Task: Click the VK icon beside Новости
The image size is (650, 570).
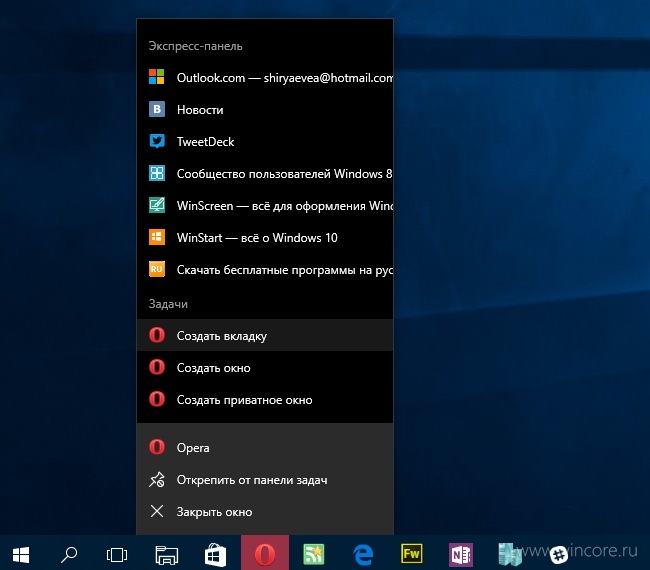Action: [157, 109]
